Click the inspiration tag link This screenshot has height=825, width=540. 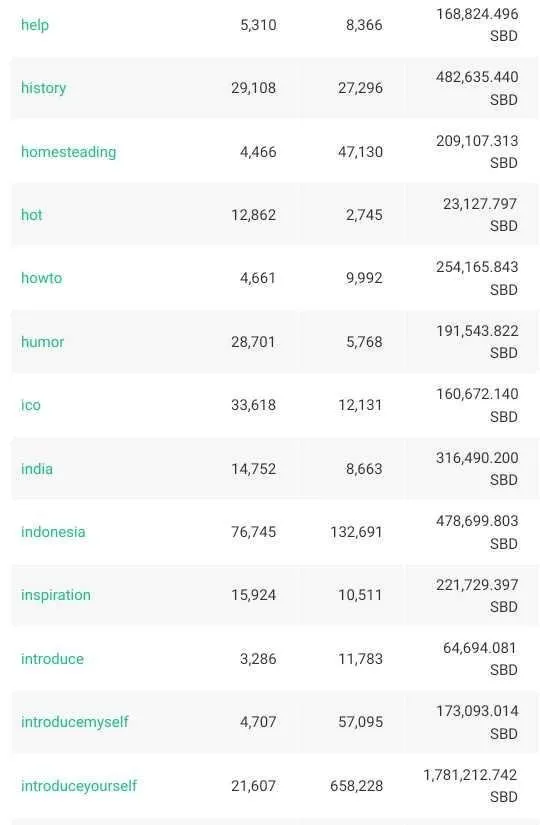[x=56, y=595]
